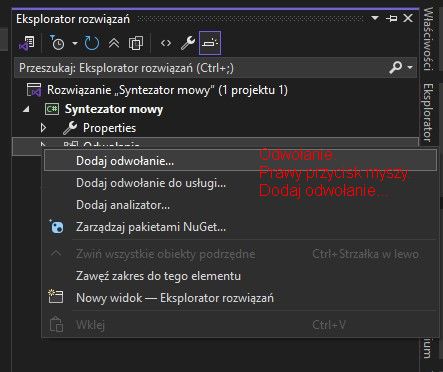The height and width of the screenshot is (372, 443).
Task: Choose Dodaj analizator... menu entry
Action: pos(240,205)
